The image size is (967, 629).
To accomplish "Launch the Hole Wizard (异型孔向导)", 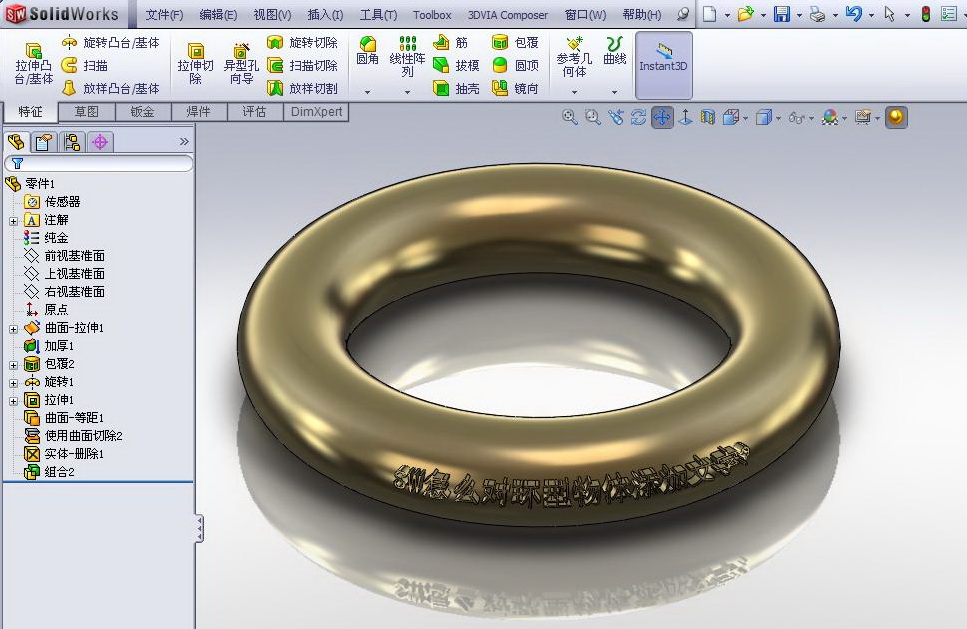I will (x=241, y=63).
